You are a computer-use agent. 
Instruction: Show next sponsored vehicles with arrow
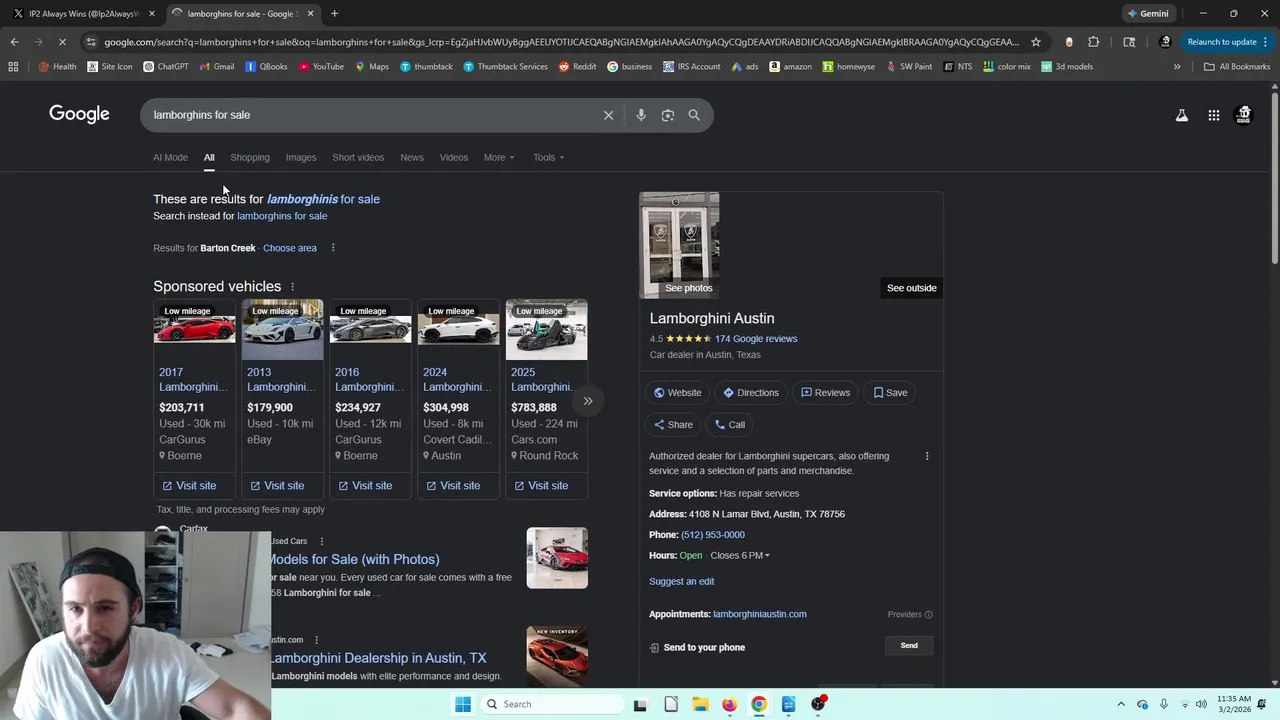(588, 401)
